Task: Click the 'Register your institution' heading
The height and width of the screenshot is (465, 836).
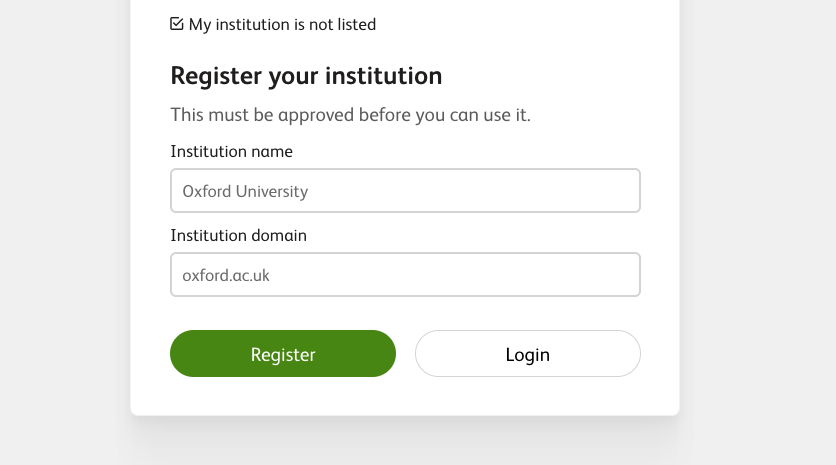Action: point(306,76)
